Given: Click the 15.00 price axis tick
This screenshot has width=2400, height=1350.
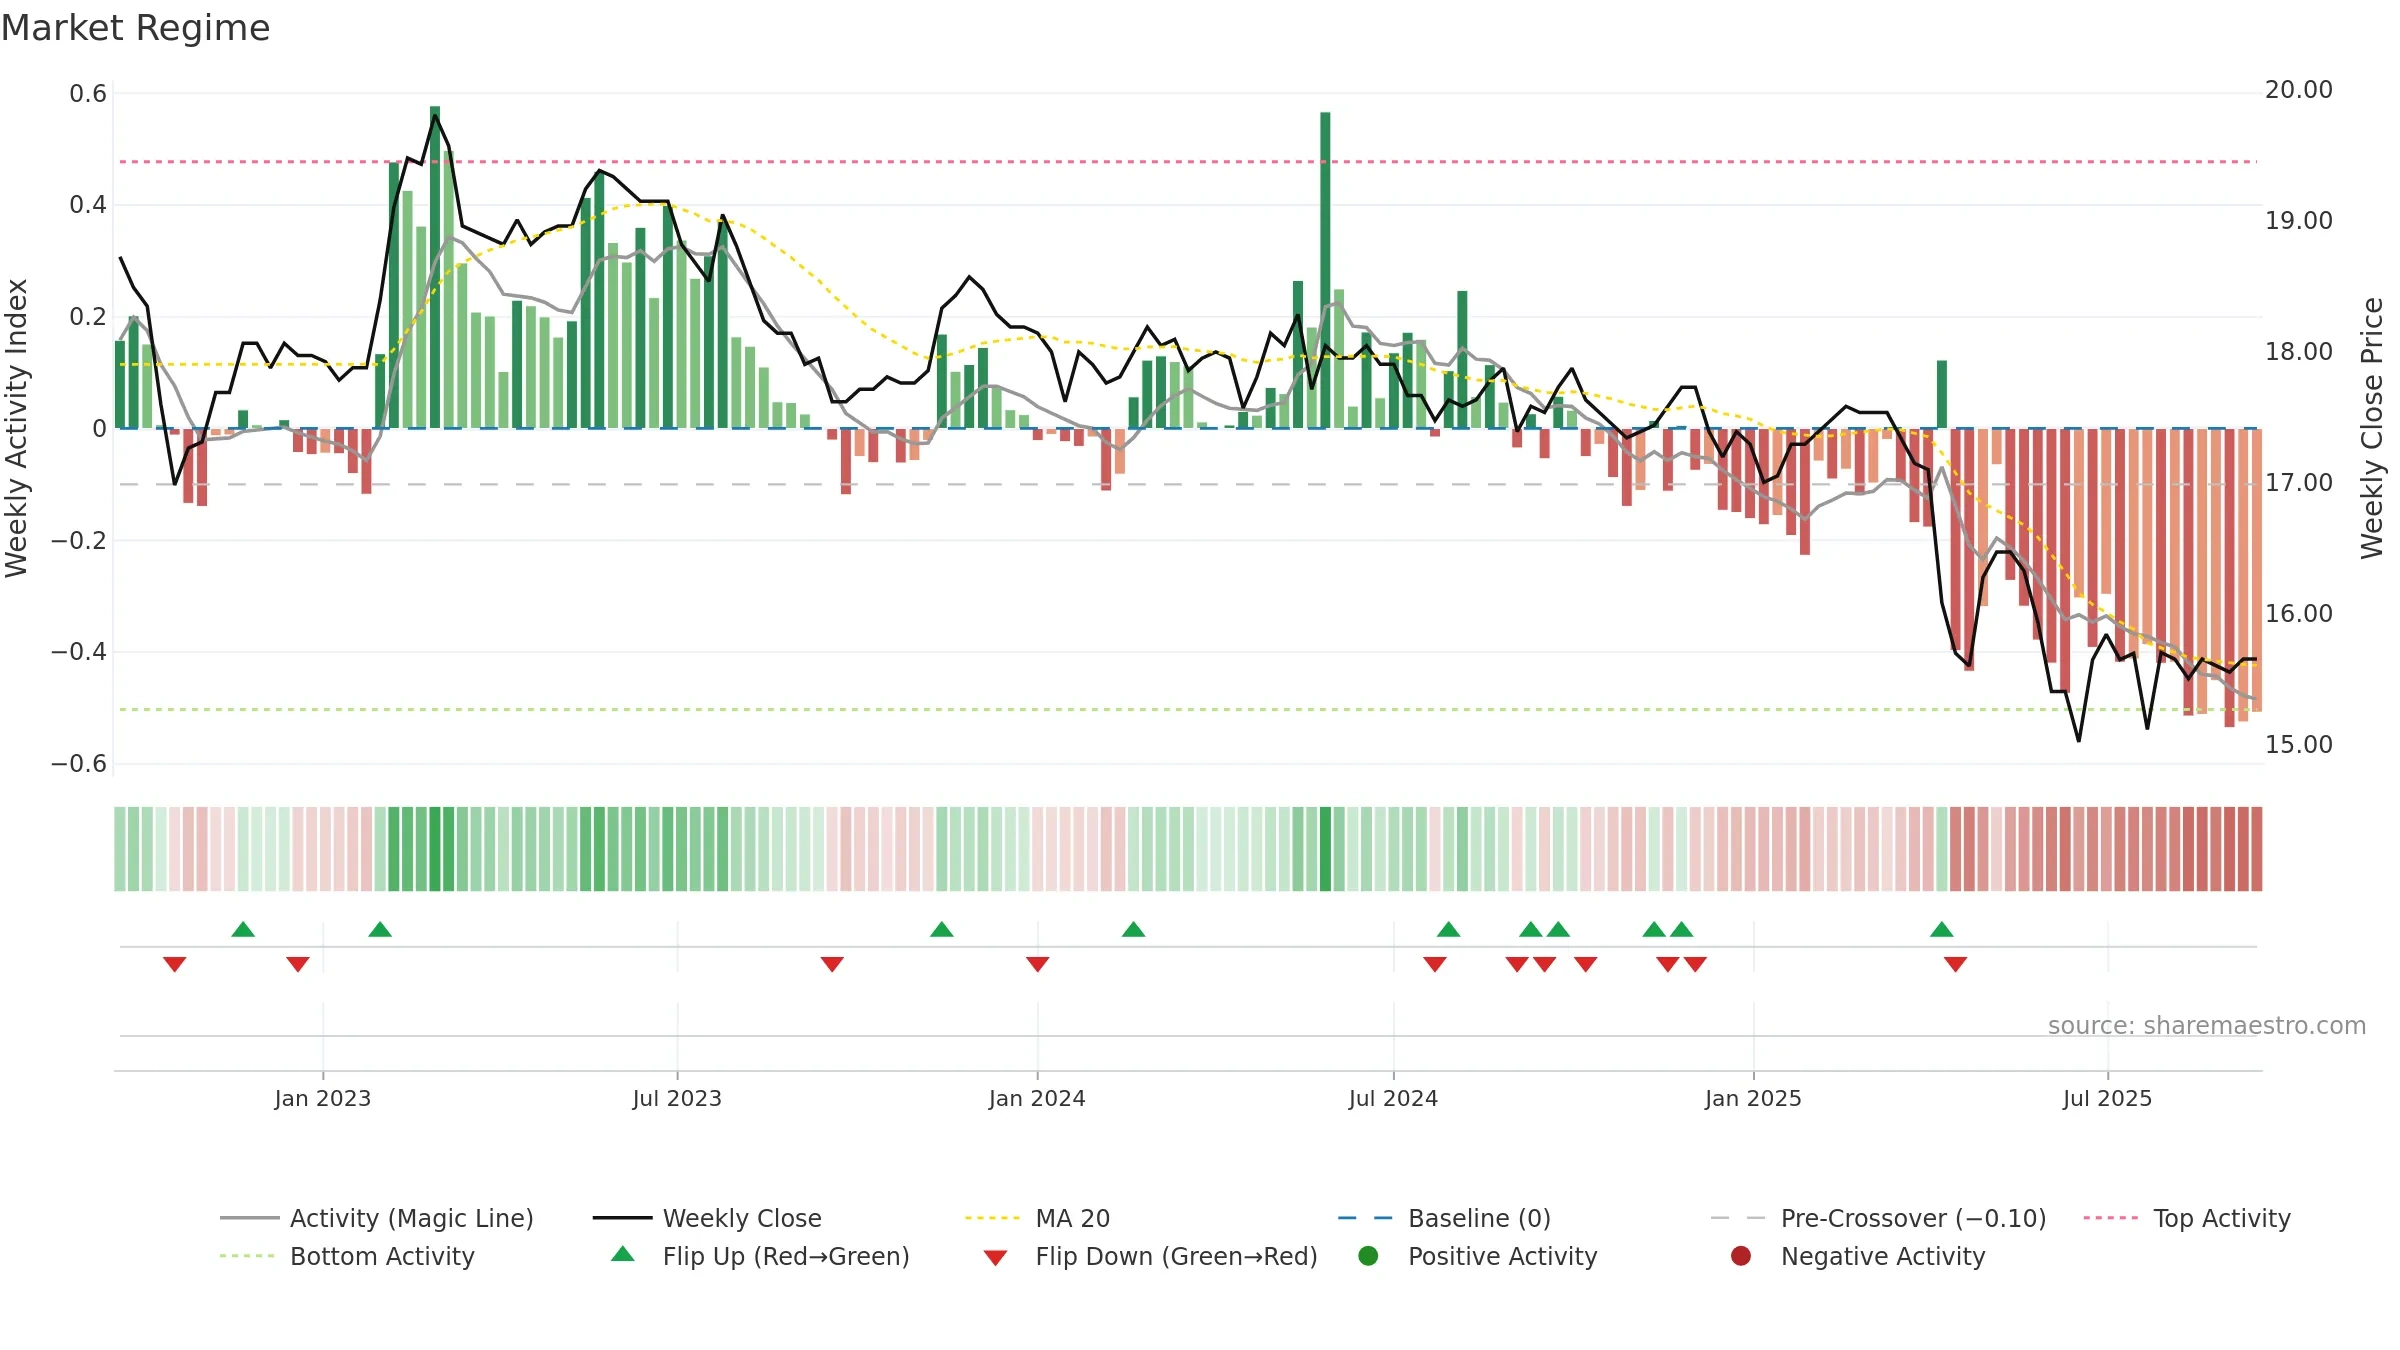Looking at the screenshot, I should (x=2298, y=745).
